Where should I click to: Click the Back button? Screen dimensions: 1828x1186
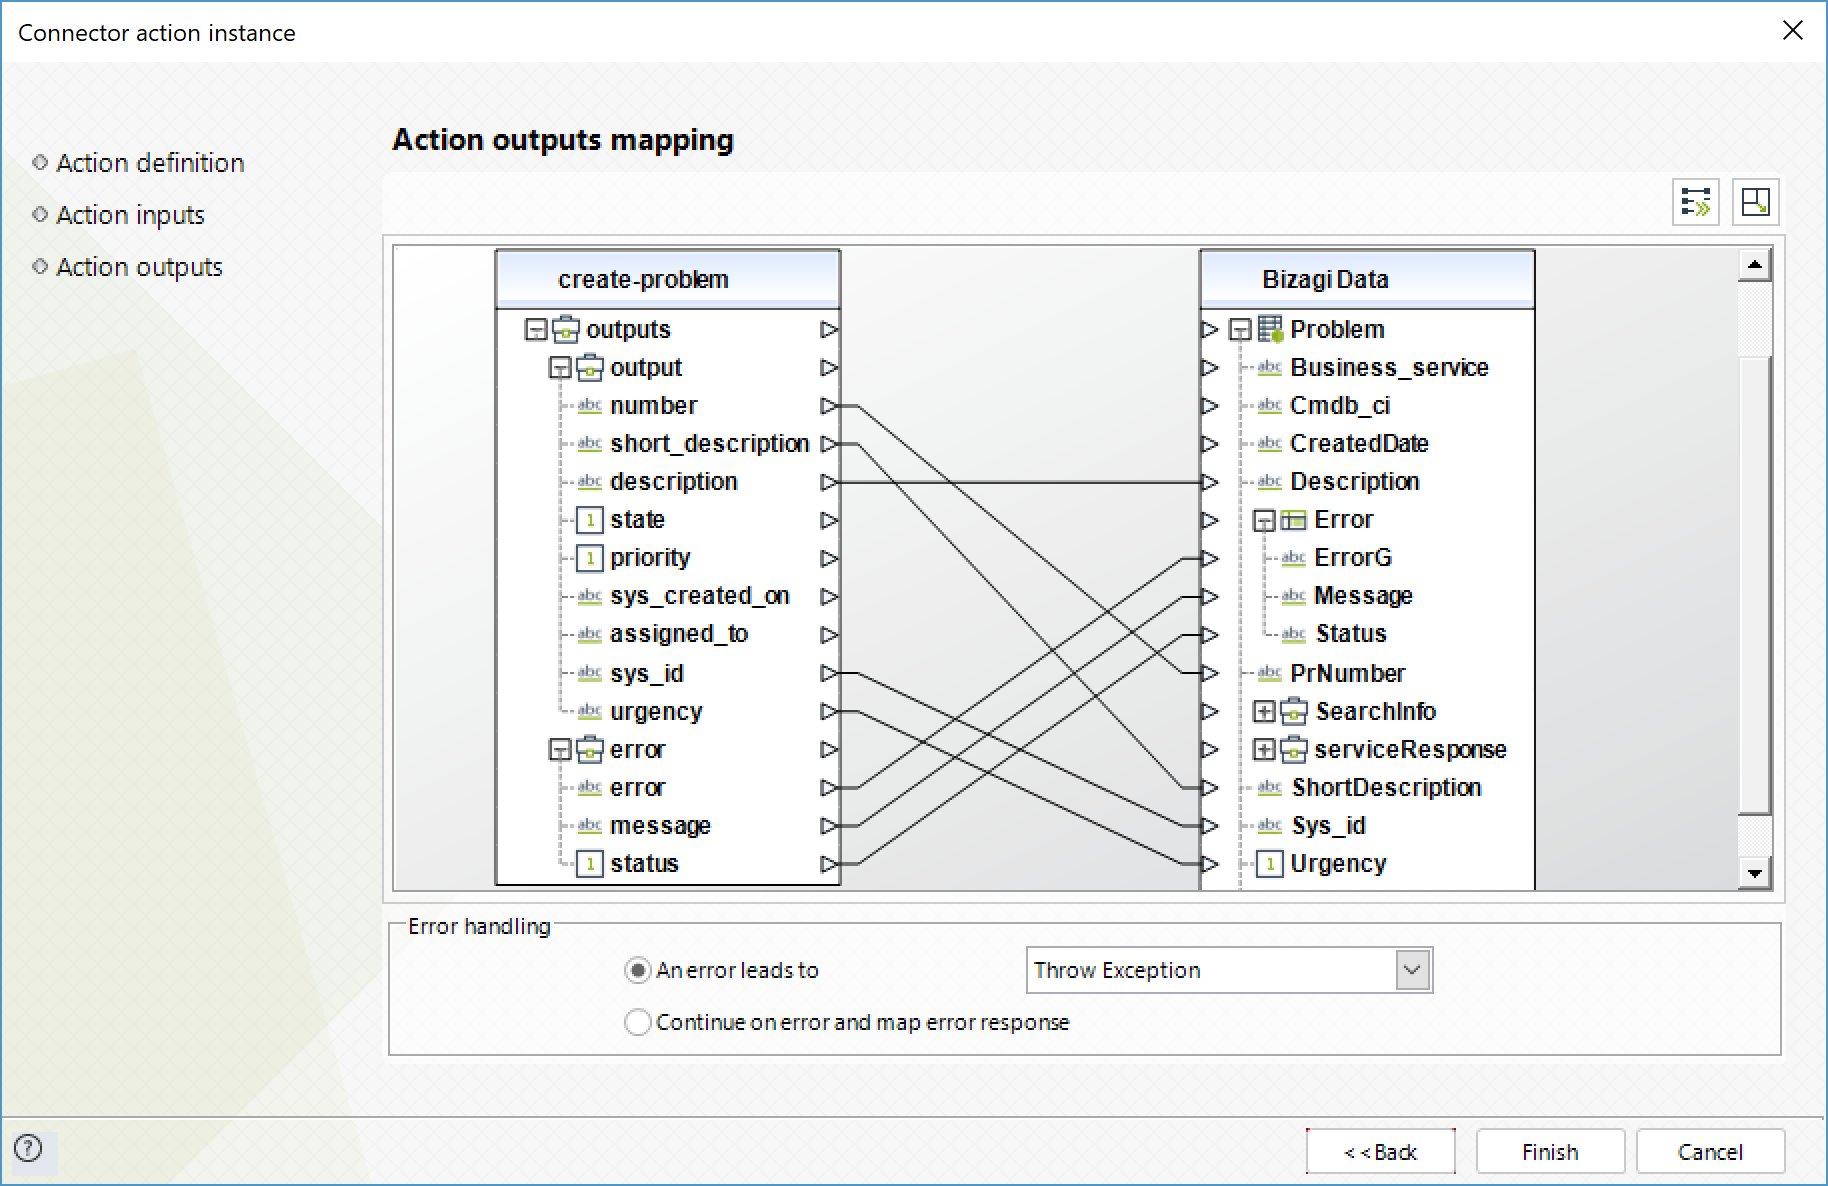[x=1380, y=1152]
